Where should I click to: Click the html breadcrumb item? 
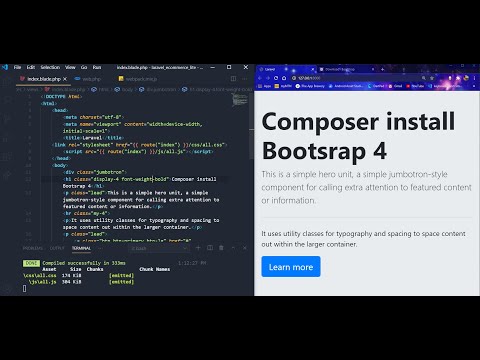100,89
